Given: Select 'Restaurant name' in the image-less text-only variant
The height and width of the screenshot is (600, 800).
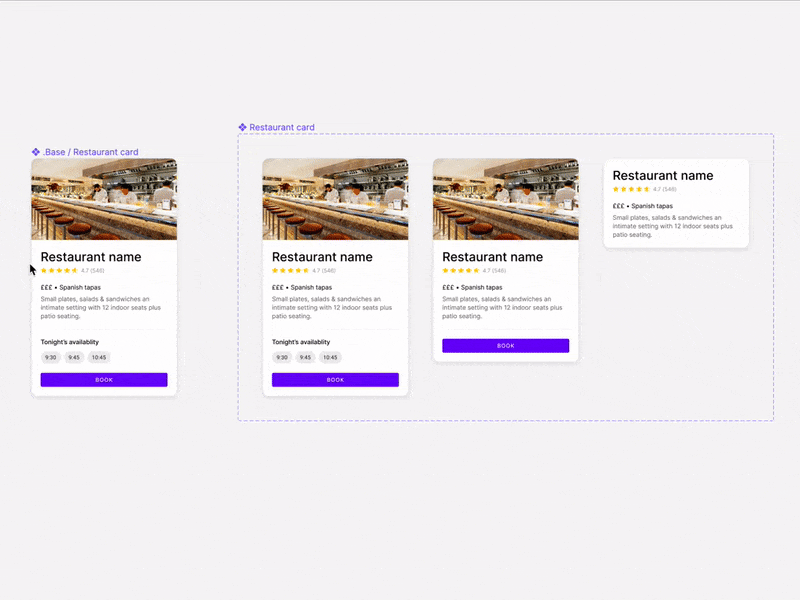Looking at the screenshot, I should coord(663,176).
